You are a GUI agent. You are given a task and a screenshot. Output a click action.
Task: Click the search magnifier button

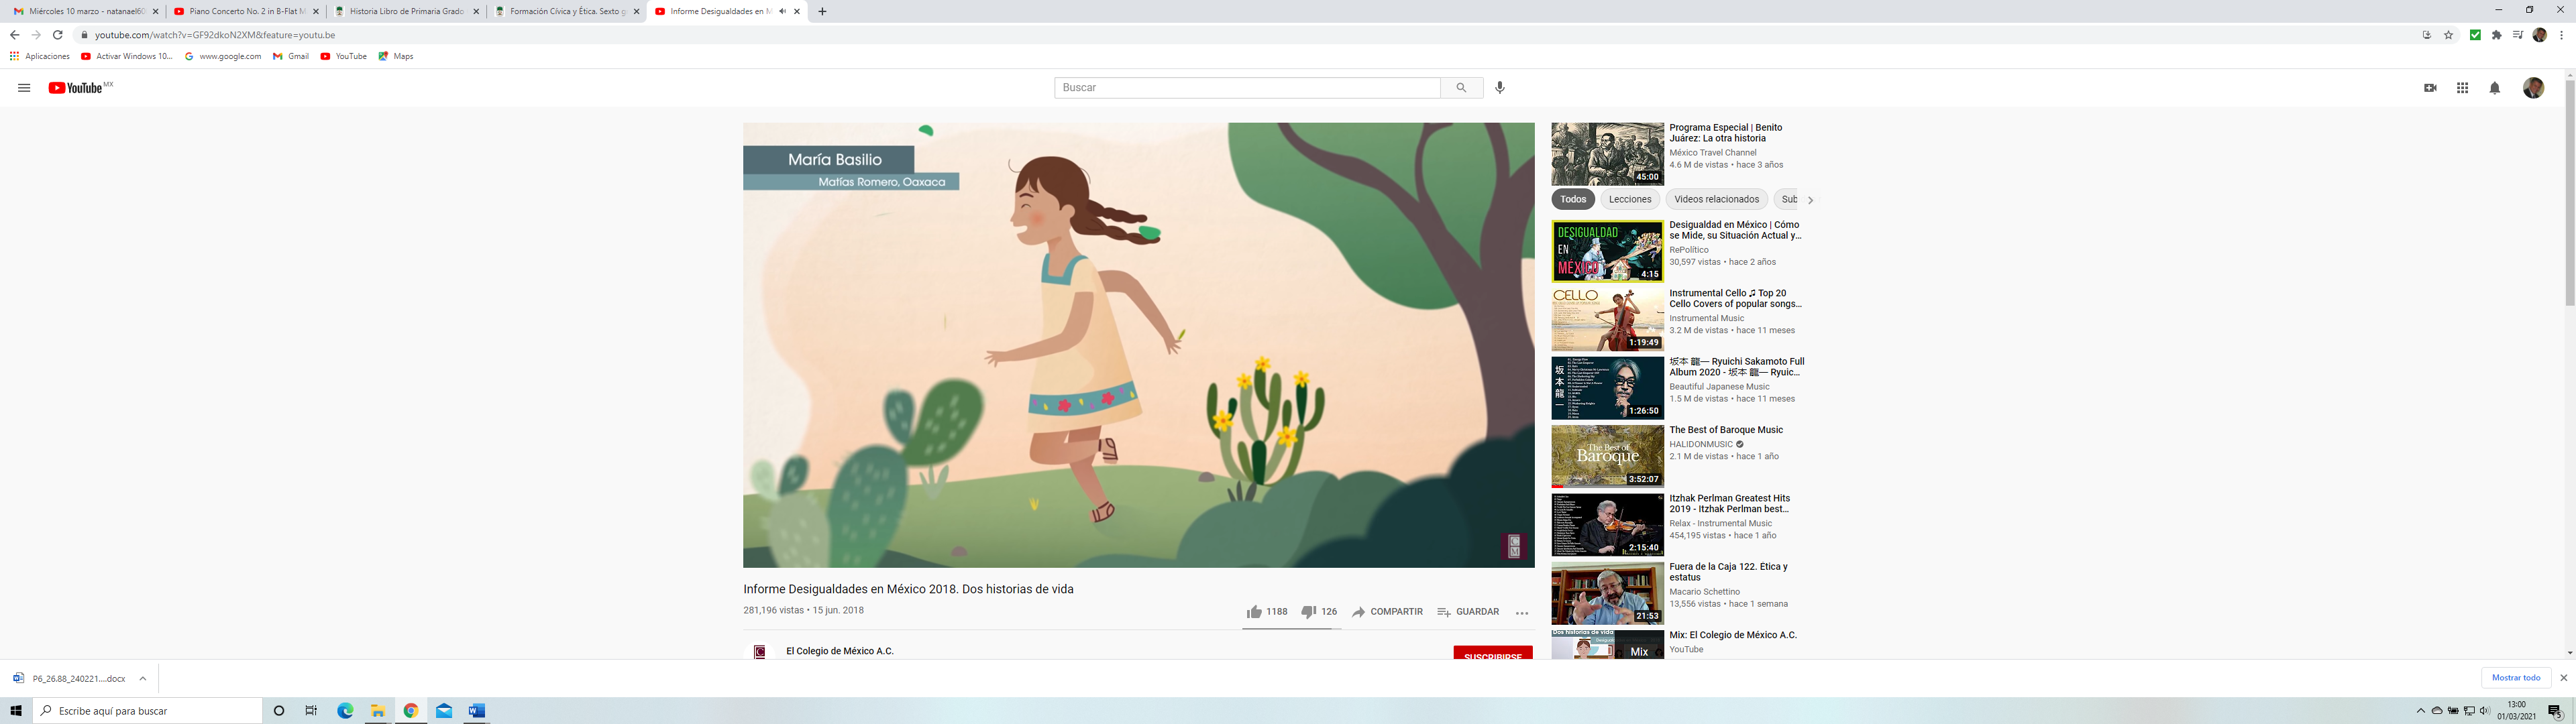tap(1461, 88)
